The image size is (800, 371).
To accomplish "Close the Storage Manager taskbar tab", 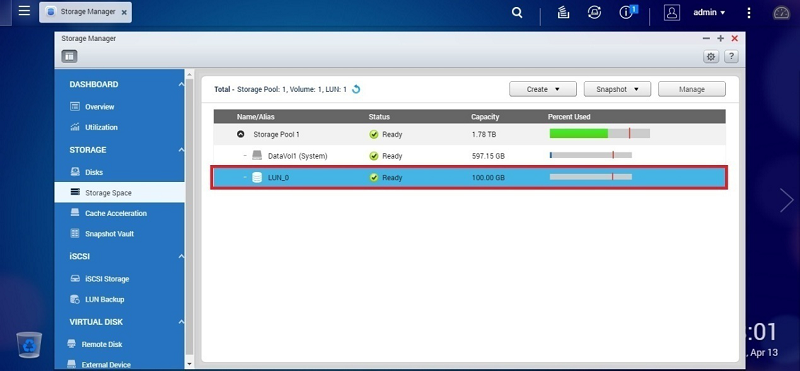I will pos(124,12).
